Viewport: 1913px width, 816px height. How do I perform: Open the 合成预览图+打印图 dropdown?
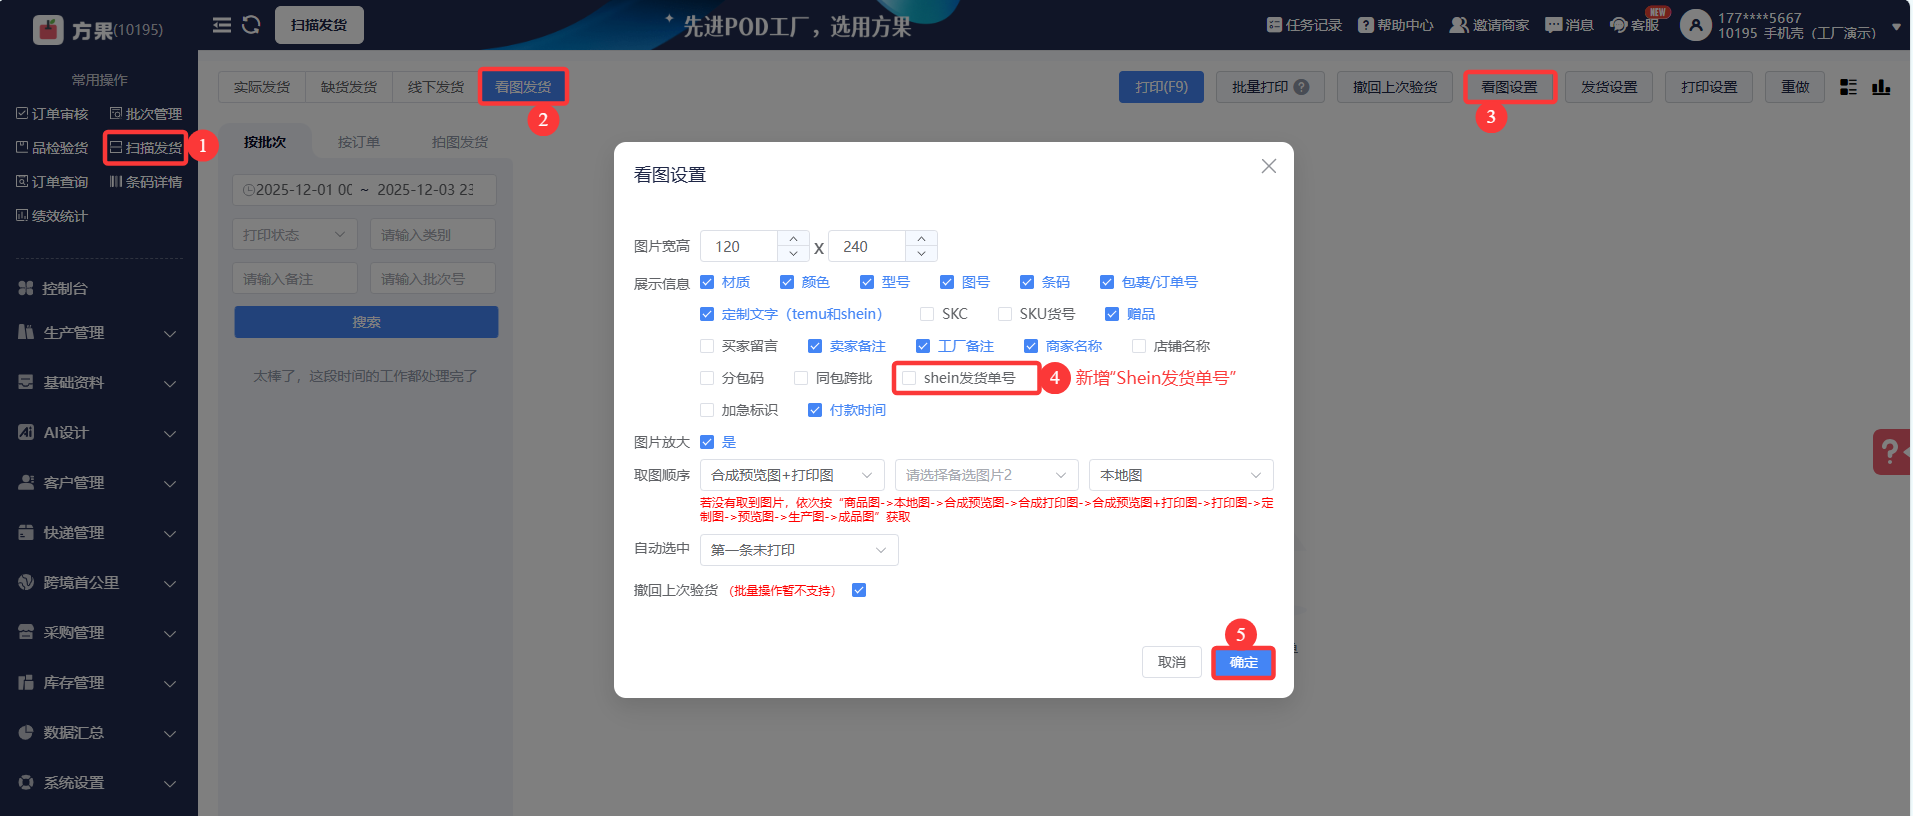792,475
